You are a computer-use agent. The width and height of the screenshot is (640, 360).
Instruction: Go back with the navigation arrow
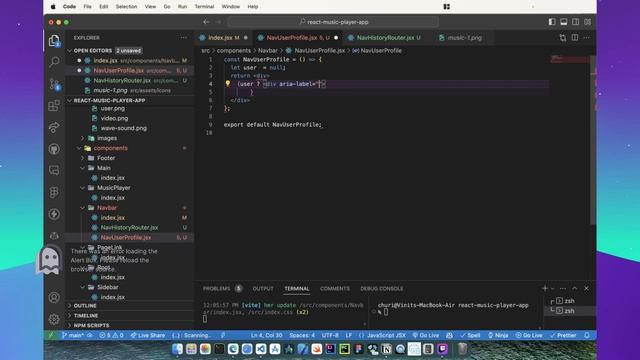point(206,22)
